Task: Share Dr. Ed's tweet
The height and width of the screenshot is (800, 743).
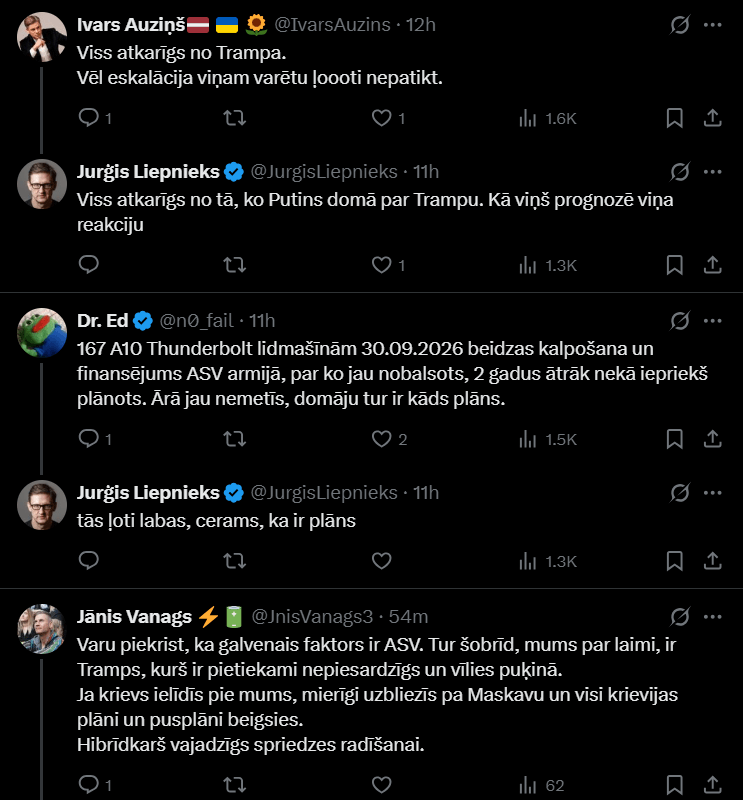Action: pos(712,438)
